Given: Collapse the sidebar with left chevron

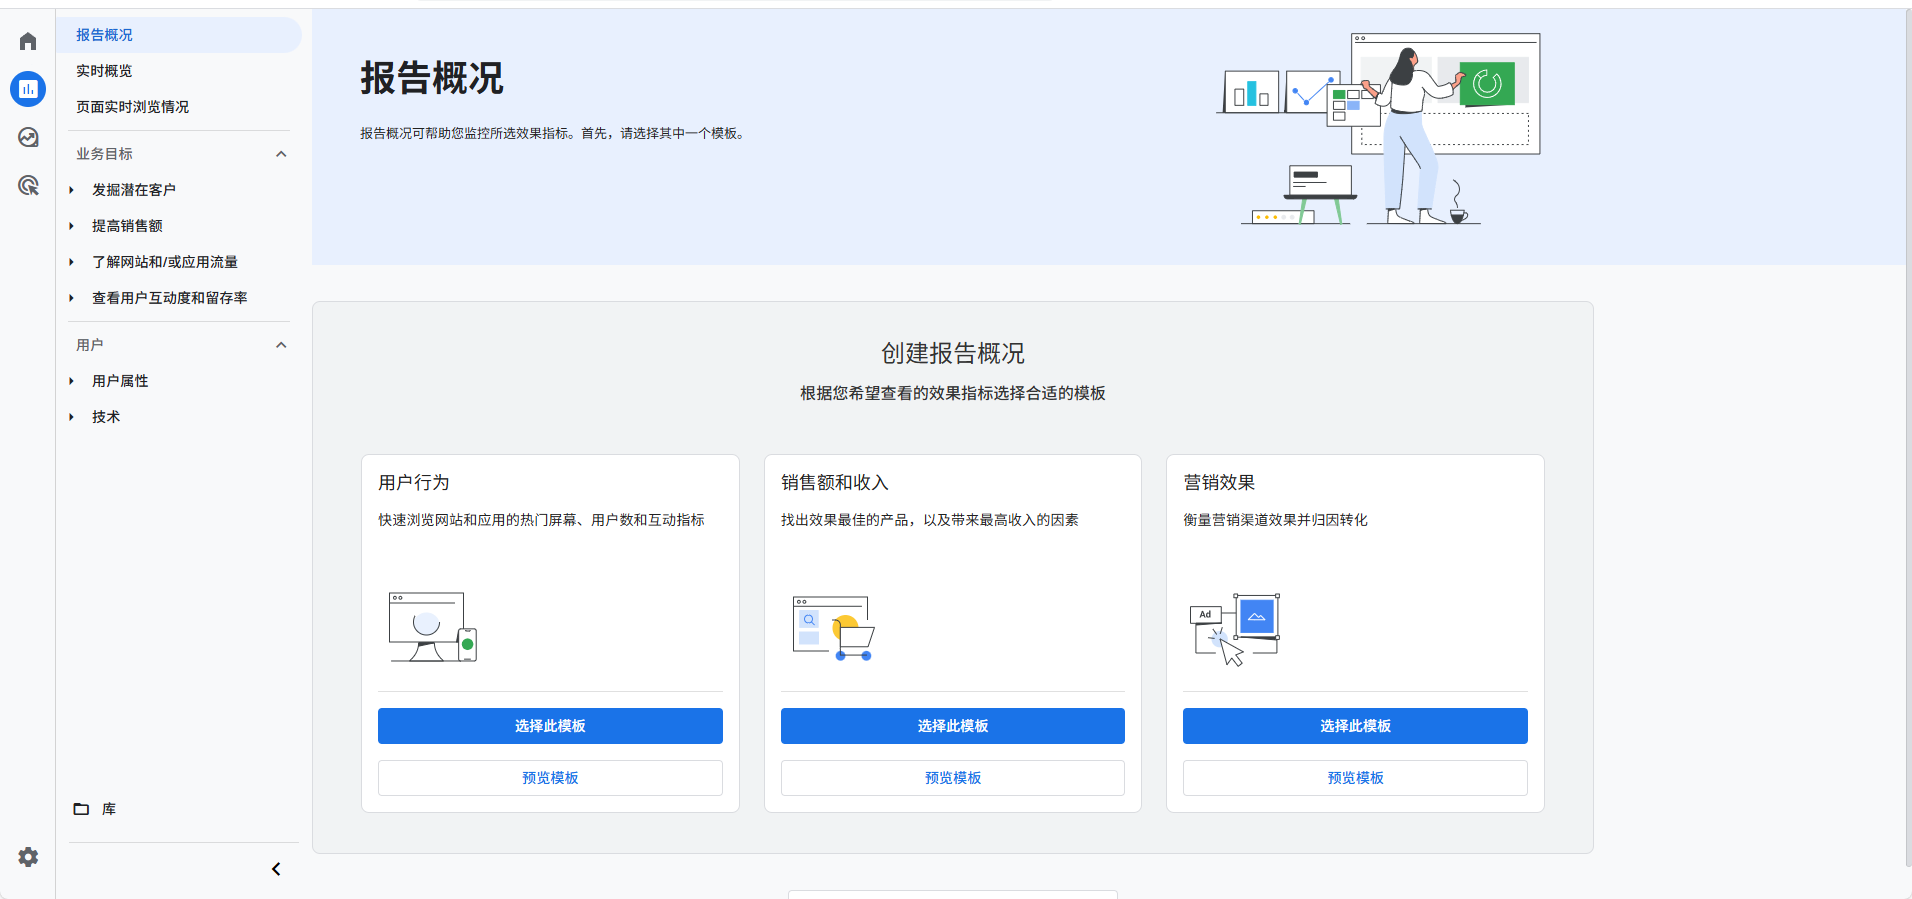Looking at the screenshot, I should [276, 869].
